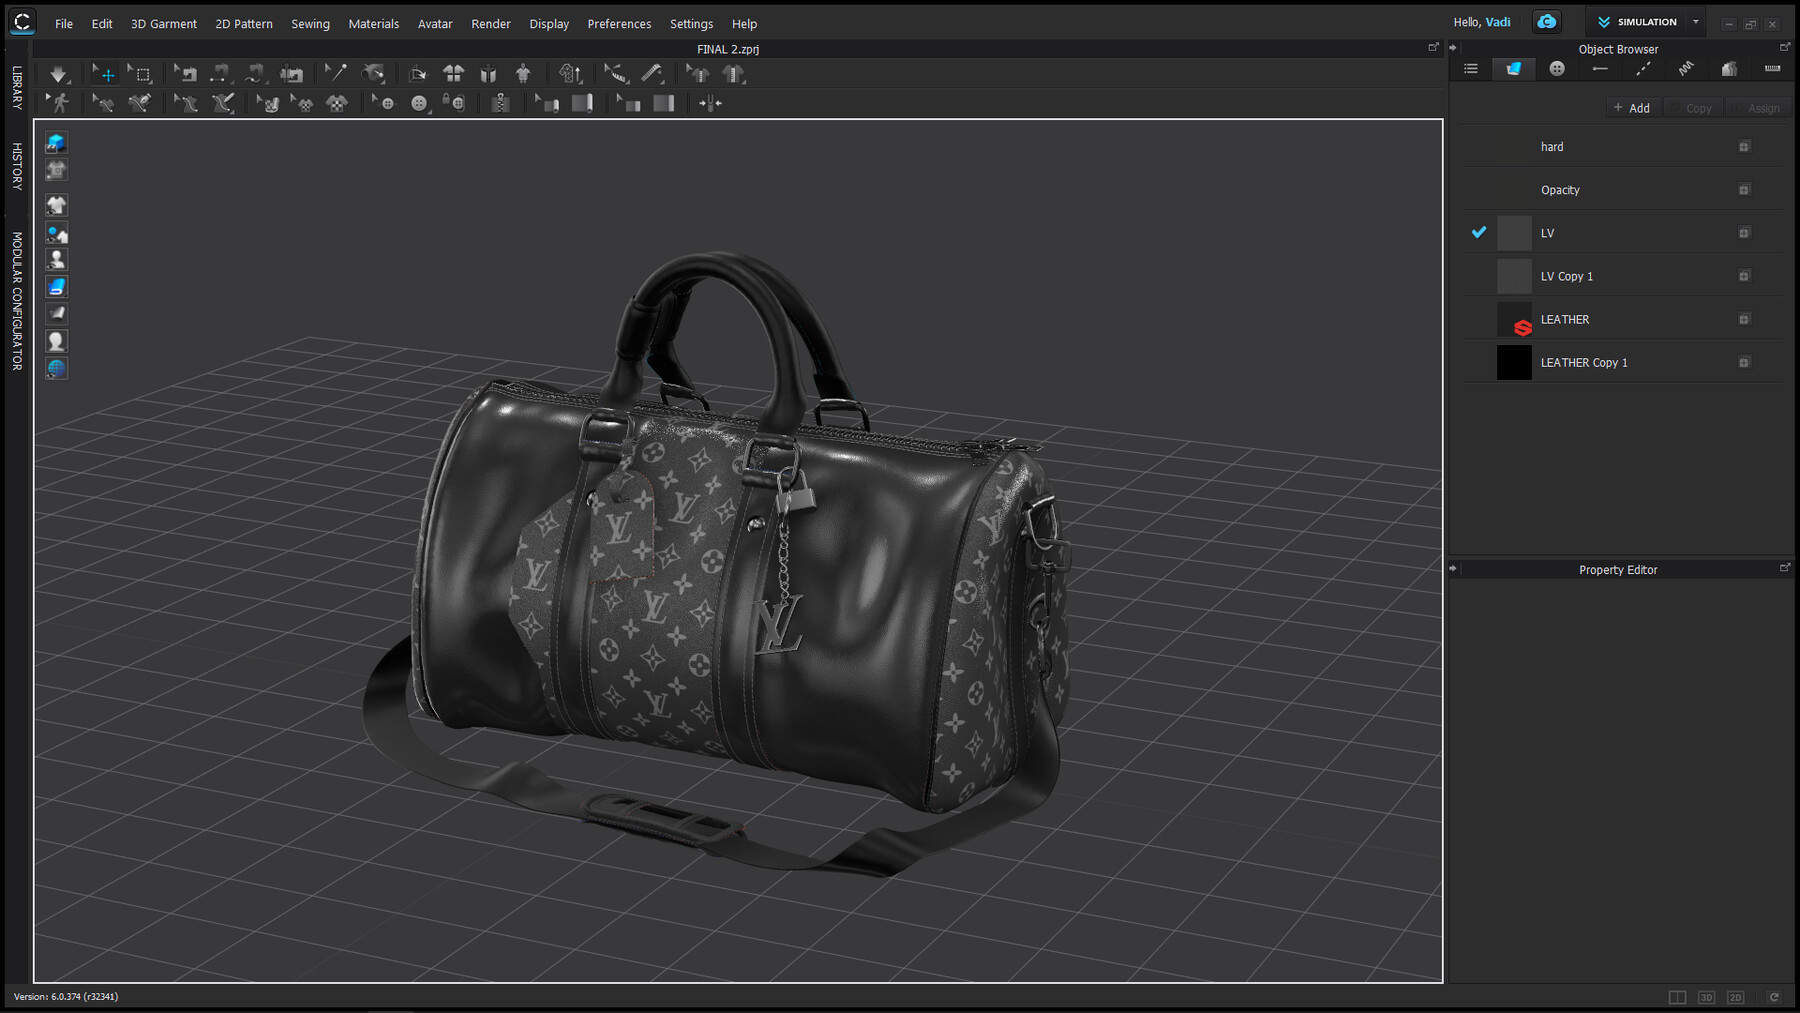Collapse the Object Browser panel arrow
Viewport: 1800px width, 1013px height.
click(x=1454, y=48)
